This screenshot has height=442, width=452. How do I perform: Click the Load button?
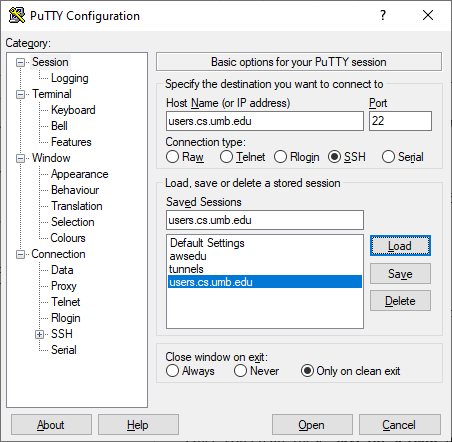click(400, 246)
